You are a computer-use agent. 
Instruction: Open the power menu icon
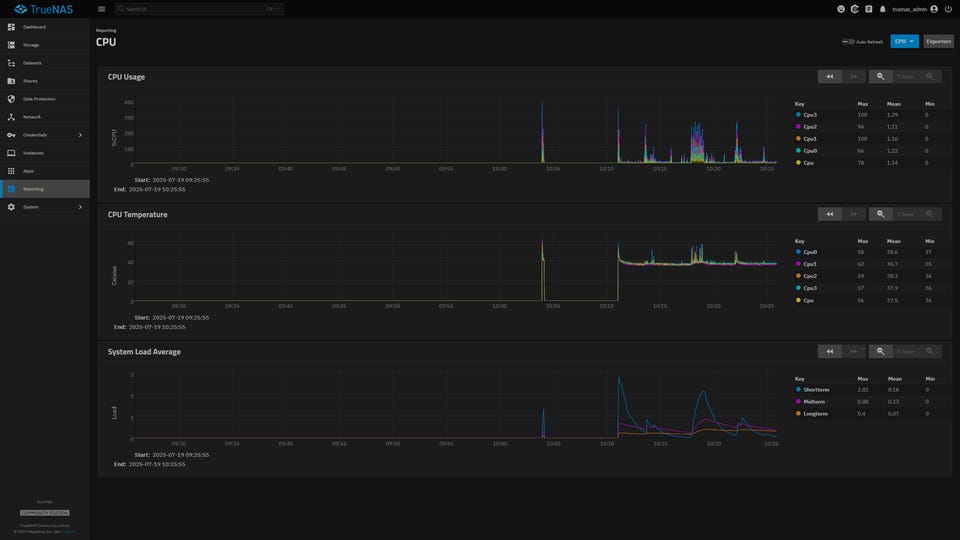click(x=948, y=9)
